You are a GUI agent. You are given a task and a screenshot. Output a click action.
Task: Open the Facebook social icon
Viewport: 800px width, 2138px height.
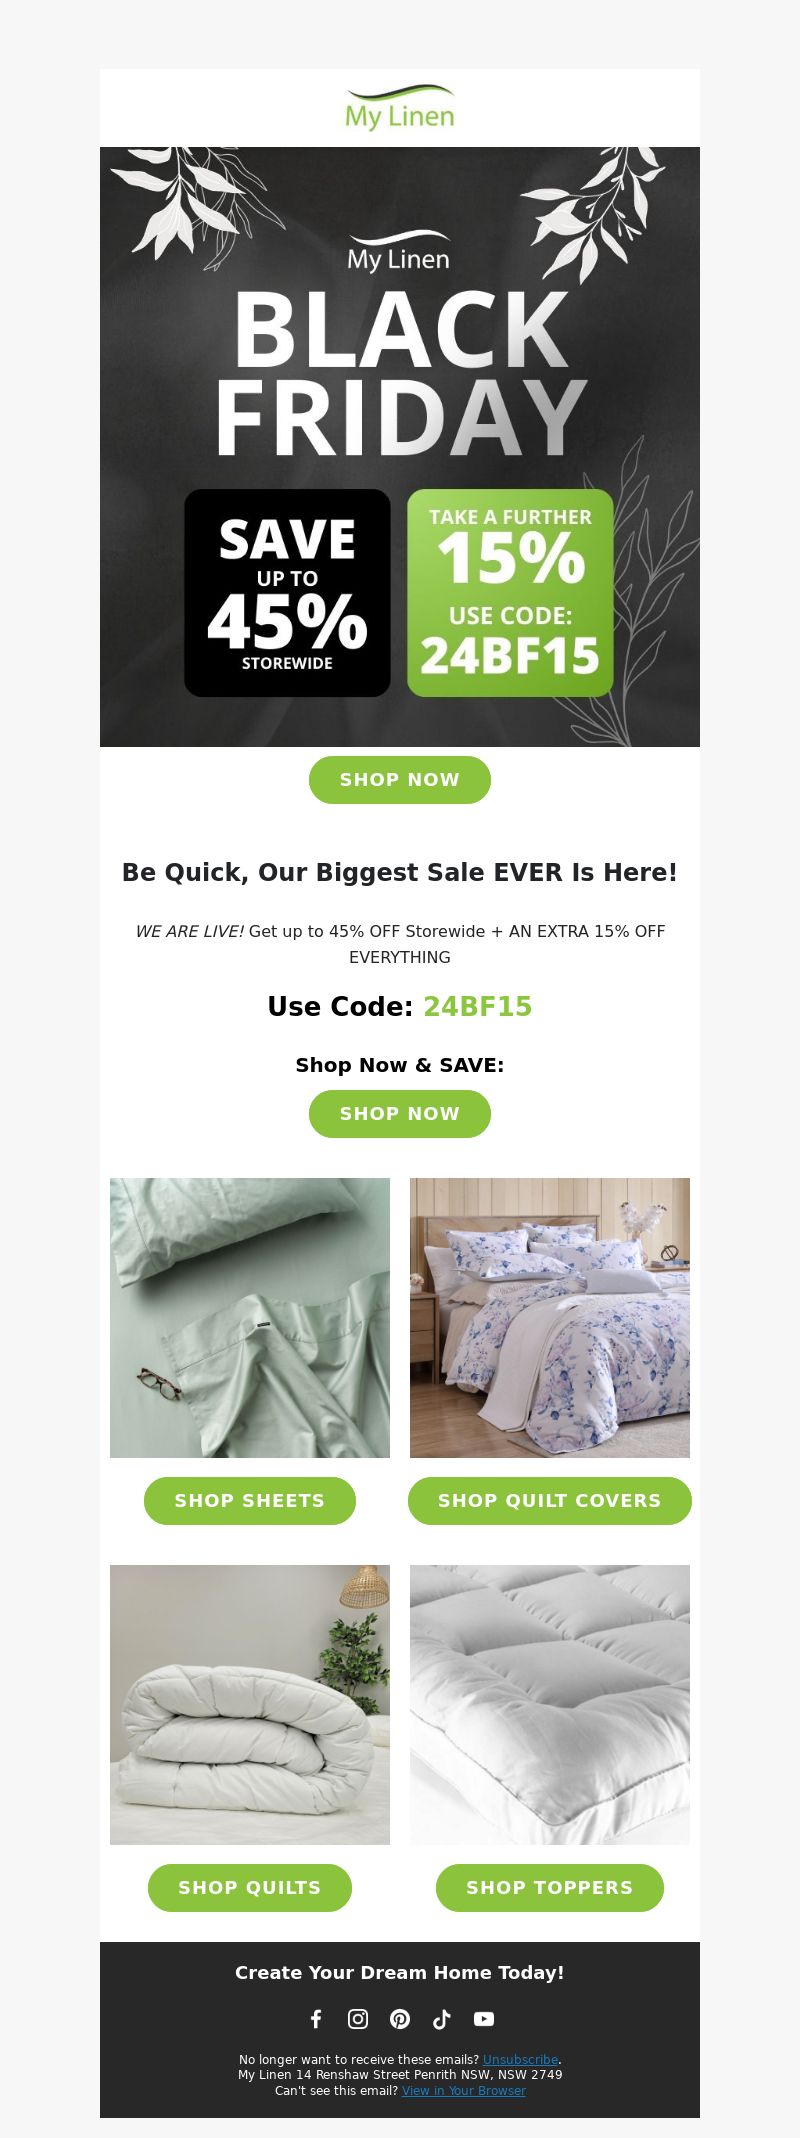316,2019
